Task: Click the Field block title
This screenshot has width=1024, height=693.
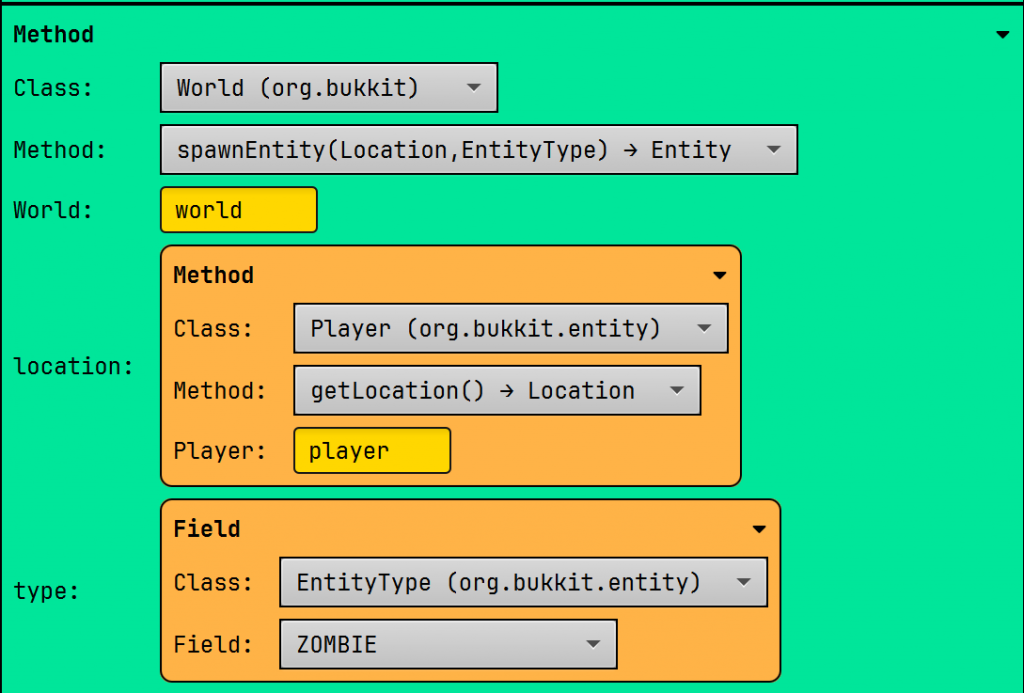Action: [x=207, y=529]
